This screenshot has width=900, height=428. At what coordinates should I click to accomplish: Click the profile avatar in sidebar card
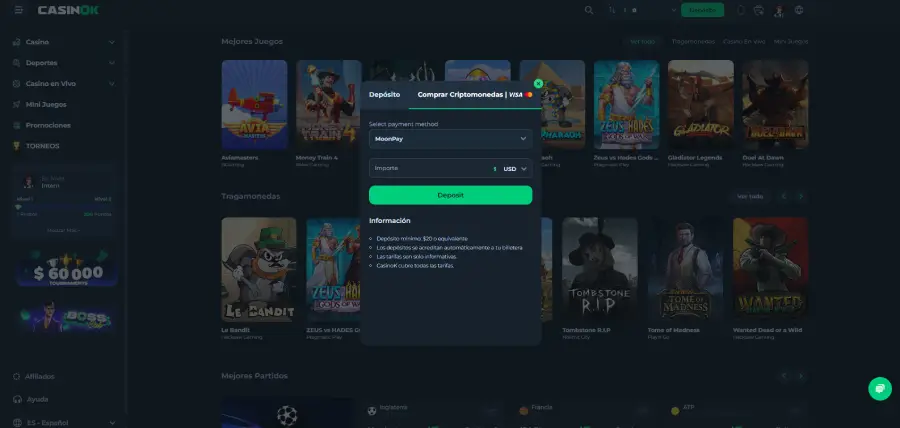point(28,182)
